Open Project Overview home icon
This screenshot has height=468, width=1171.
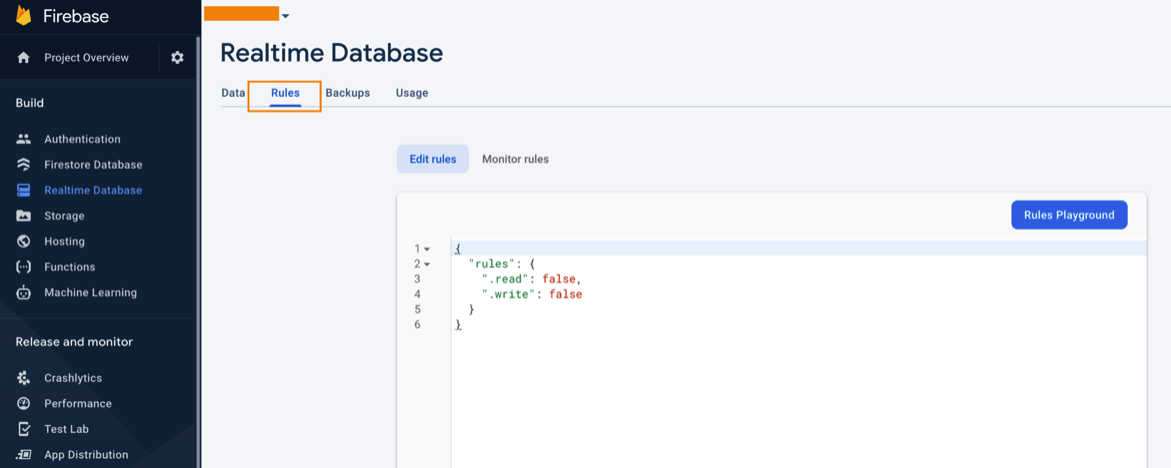tap(24, 57)
